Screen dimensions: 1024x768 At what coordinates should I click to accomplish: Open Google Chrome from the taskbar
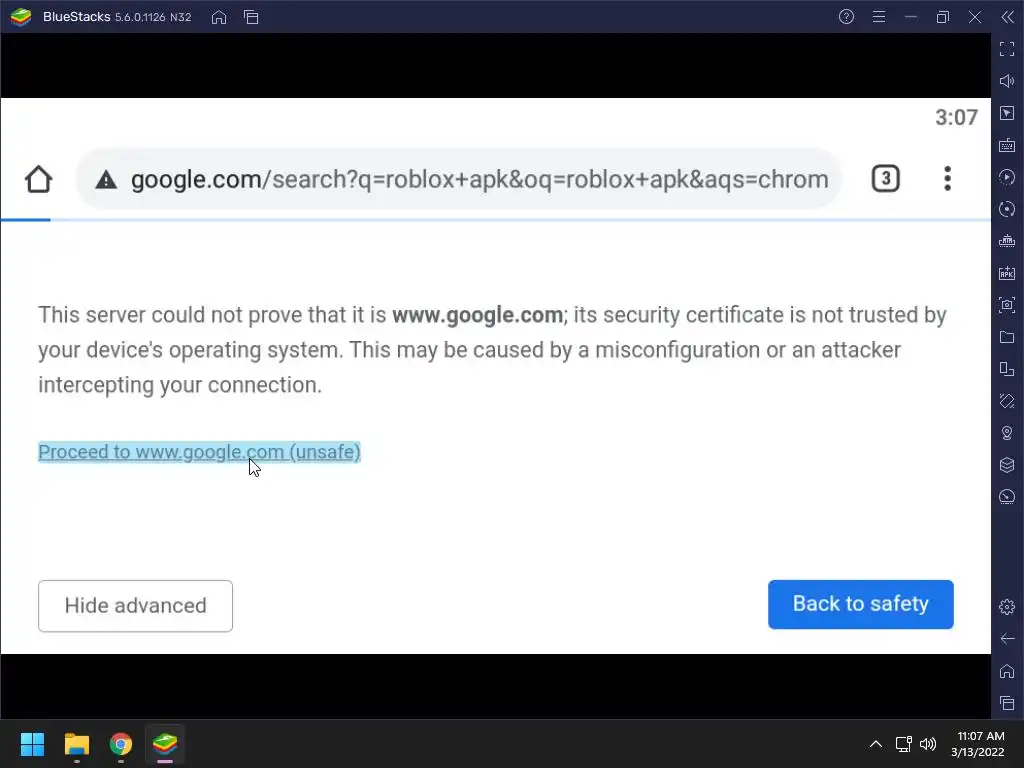point(121,744)
